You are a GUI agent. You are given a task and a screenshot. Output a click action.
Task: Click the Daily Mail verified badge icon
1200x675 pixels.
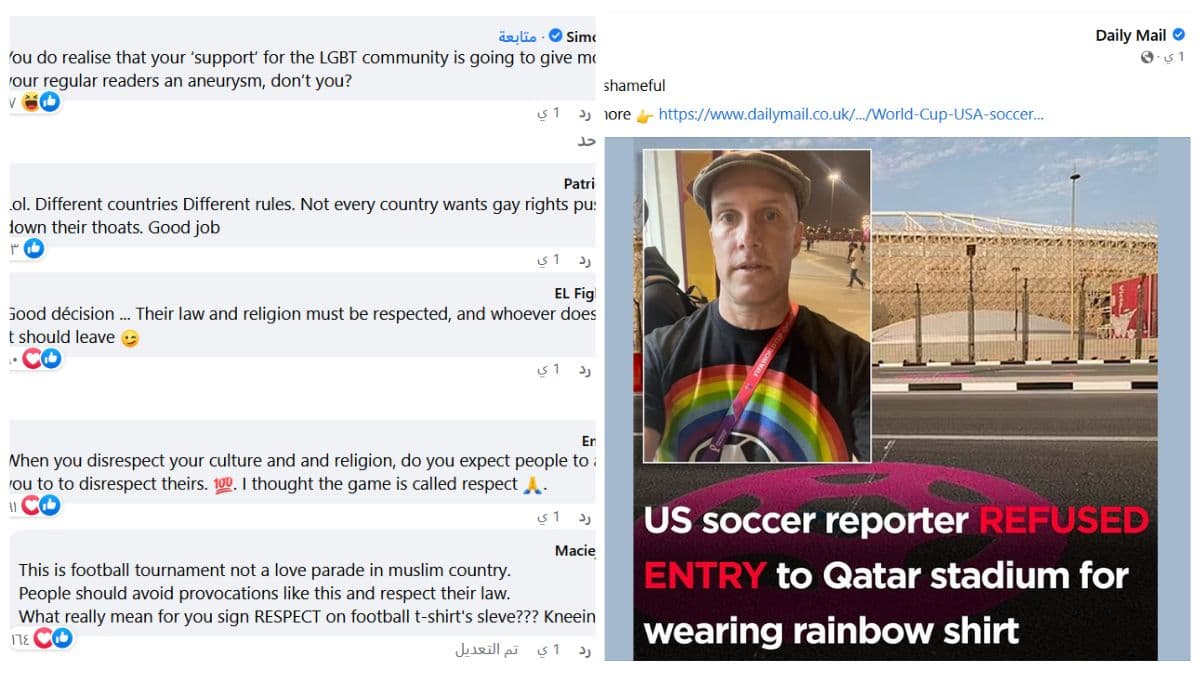[x=1178, y=35]
